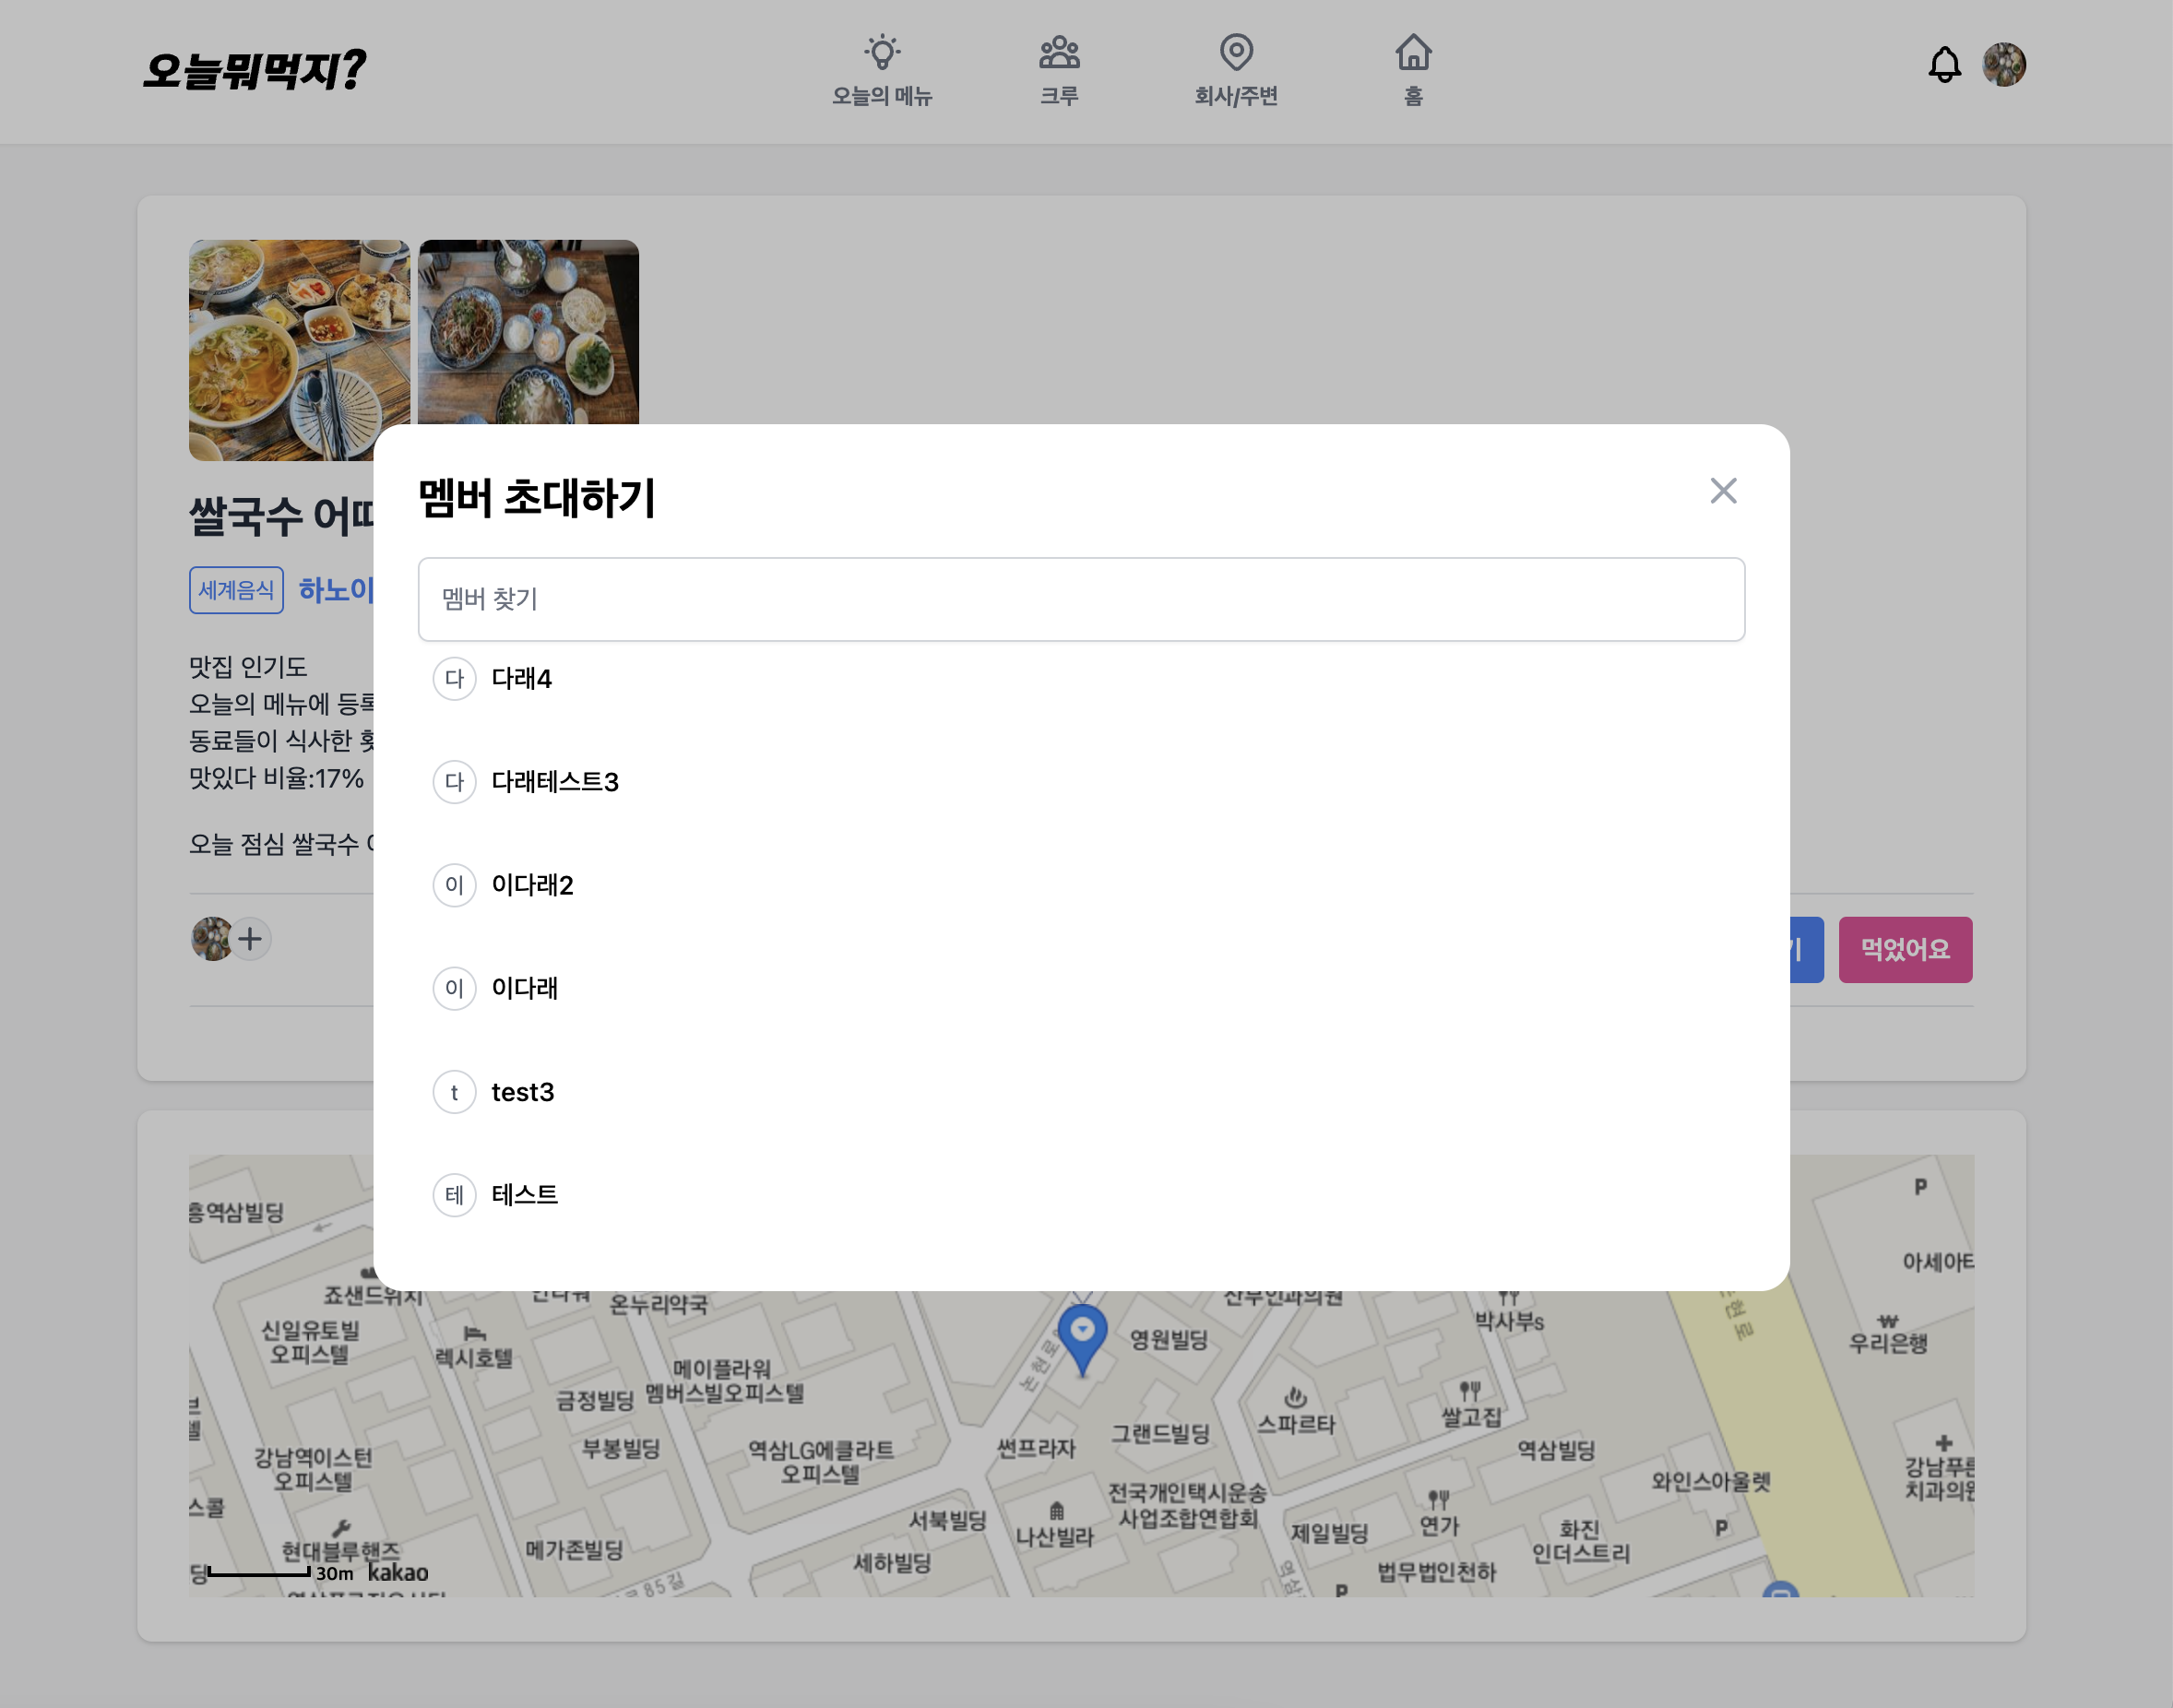Screen dimensions: 2173x1708
Task: Select the test3 member entry
Action: click(522, 1092)
